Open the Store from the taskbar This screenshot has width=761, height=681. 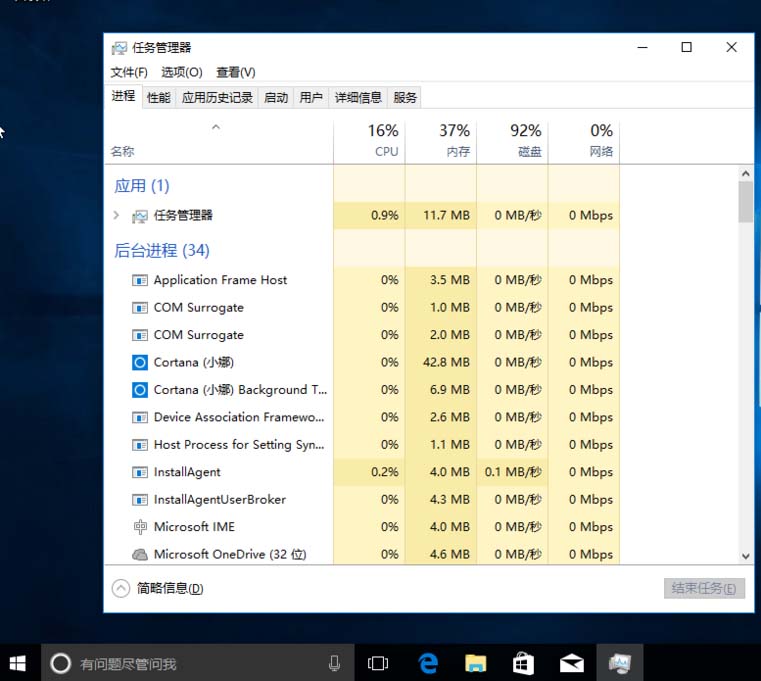click(524, 663)
